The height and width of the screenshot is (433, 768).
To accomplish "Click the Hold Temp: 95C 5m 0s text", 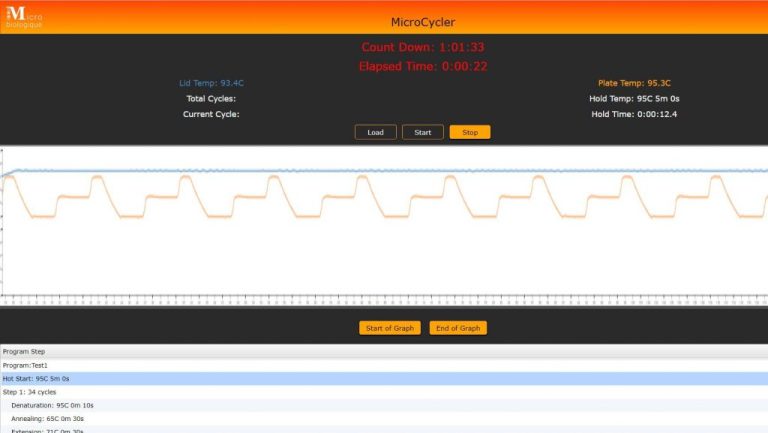I will pos(634,98).
